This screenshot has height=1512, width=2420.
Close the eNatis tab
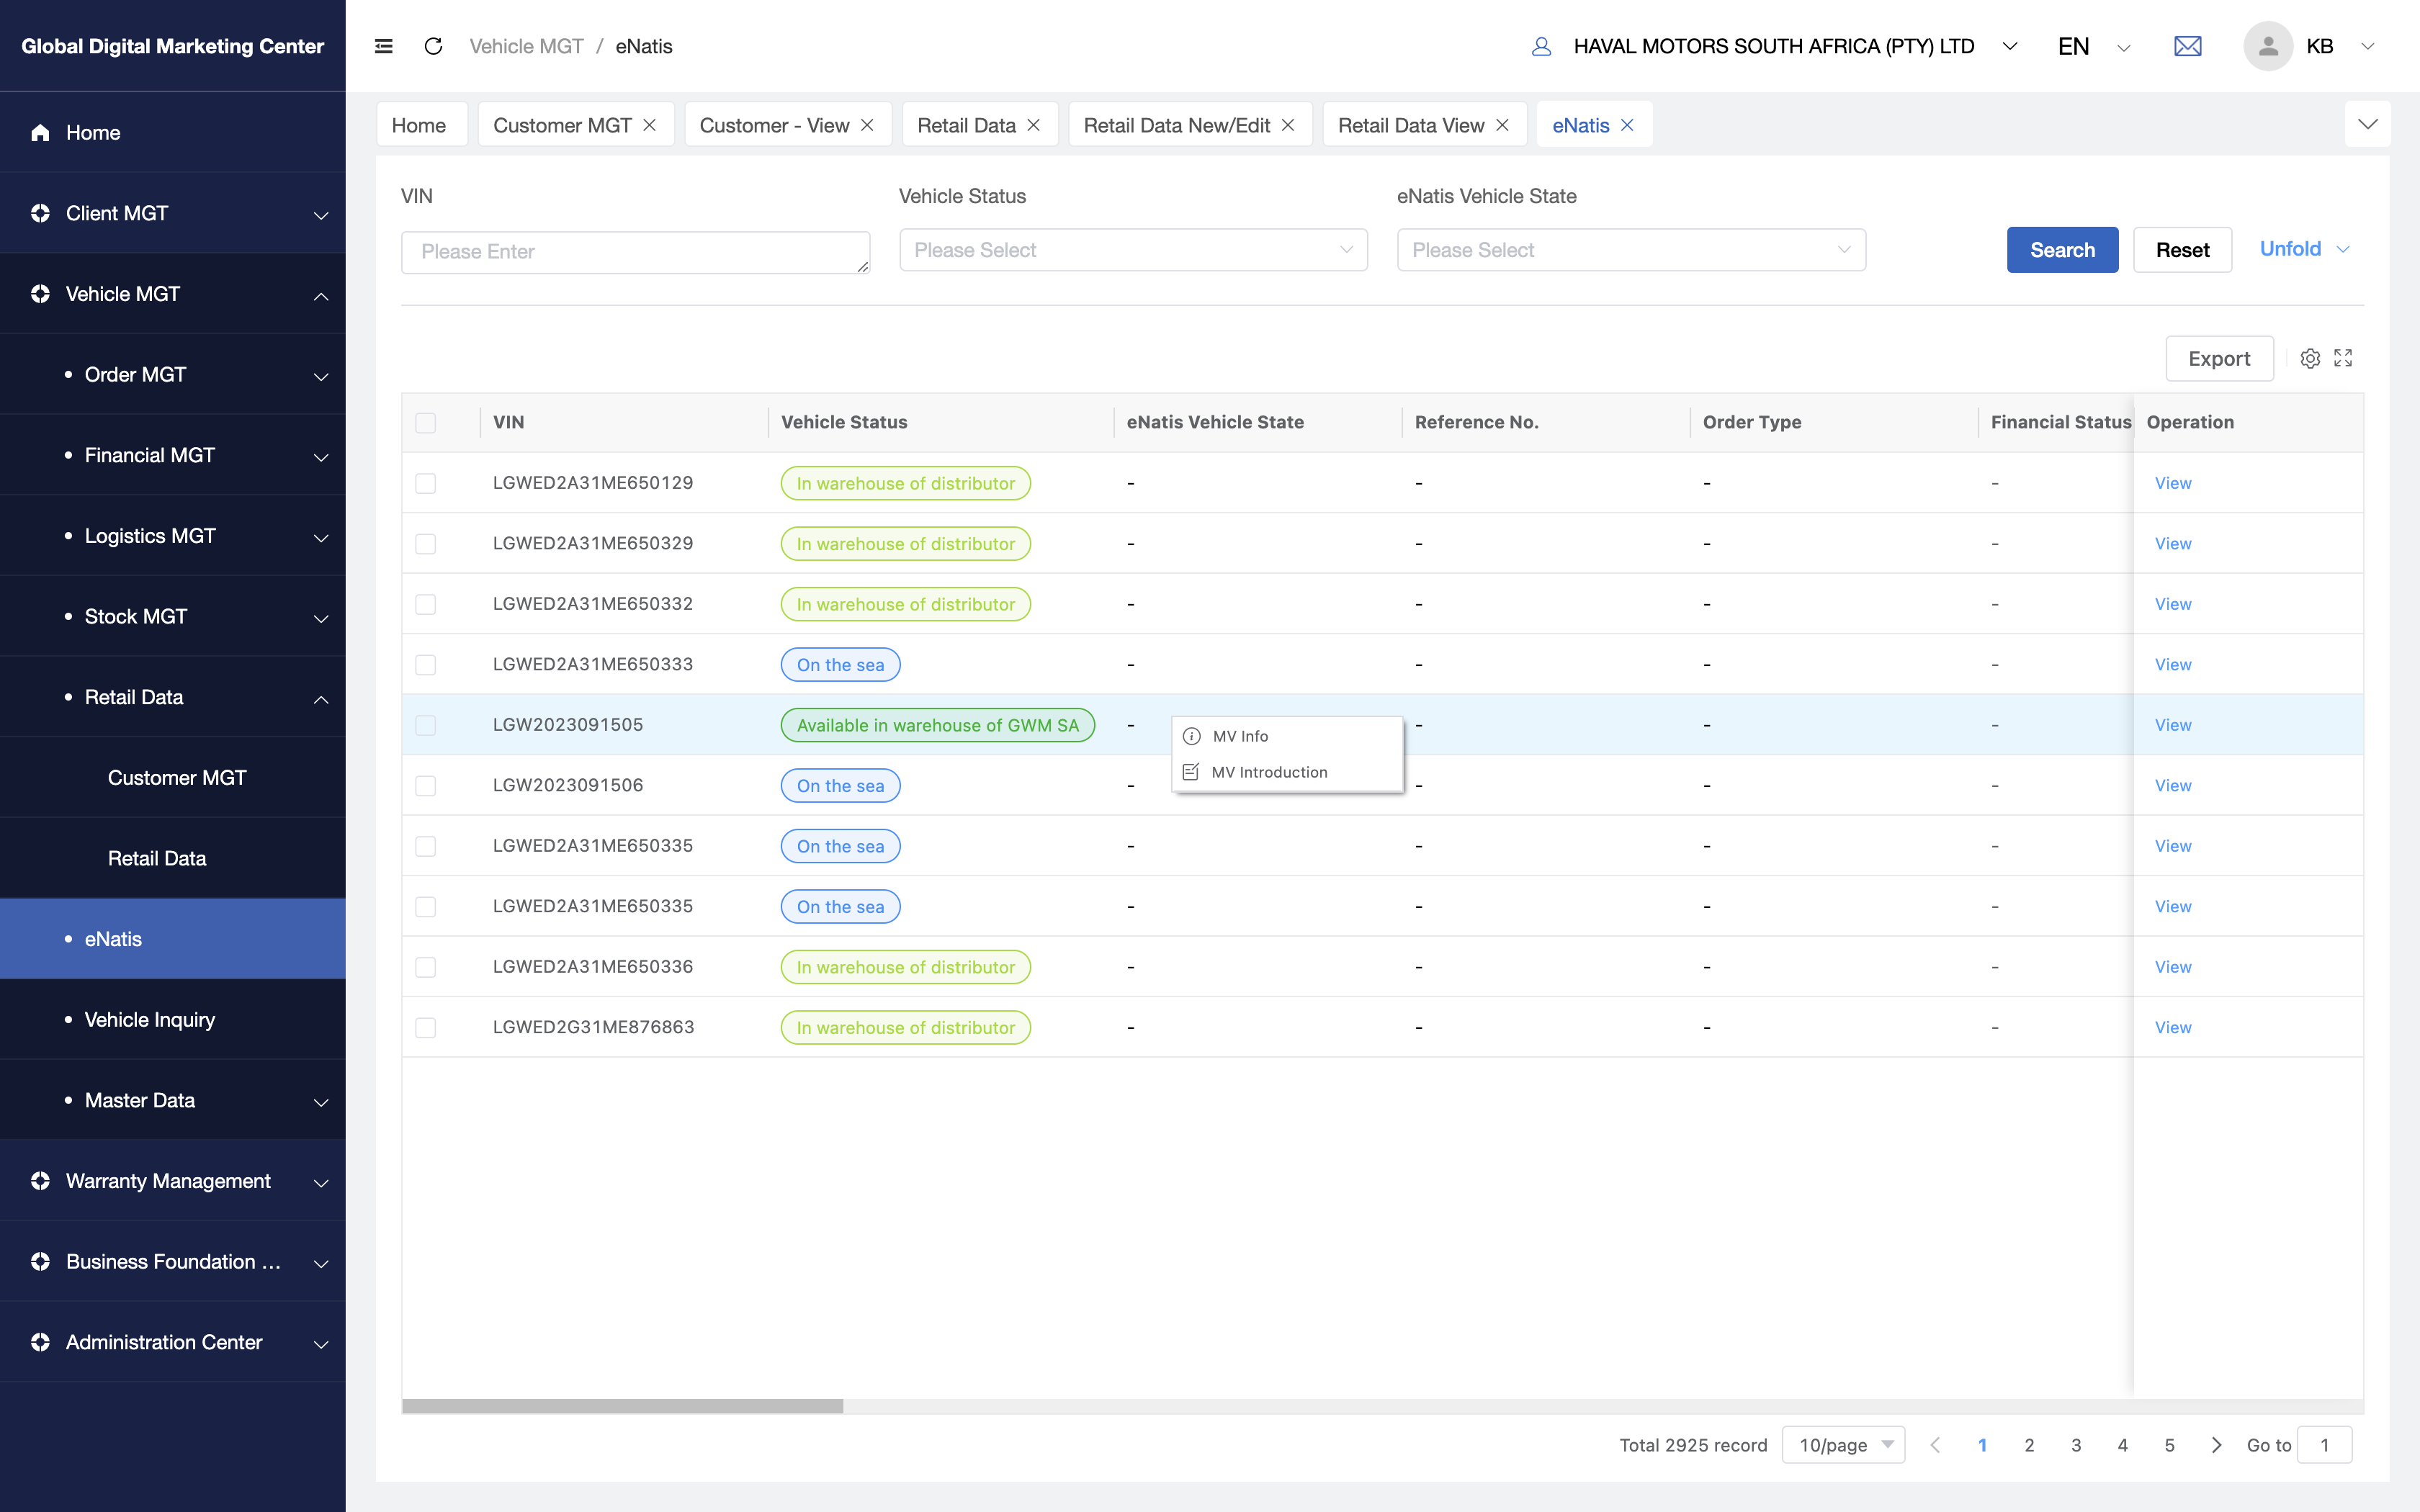point(1627,125)
